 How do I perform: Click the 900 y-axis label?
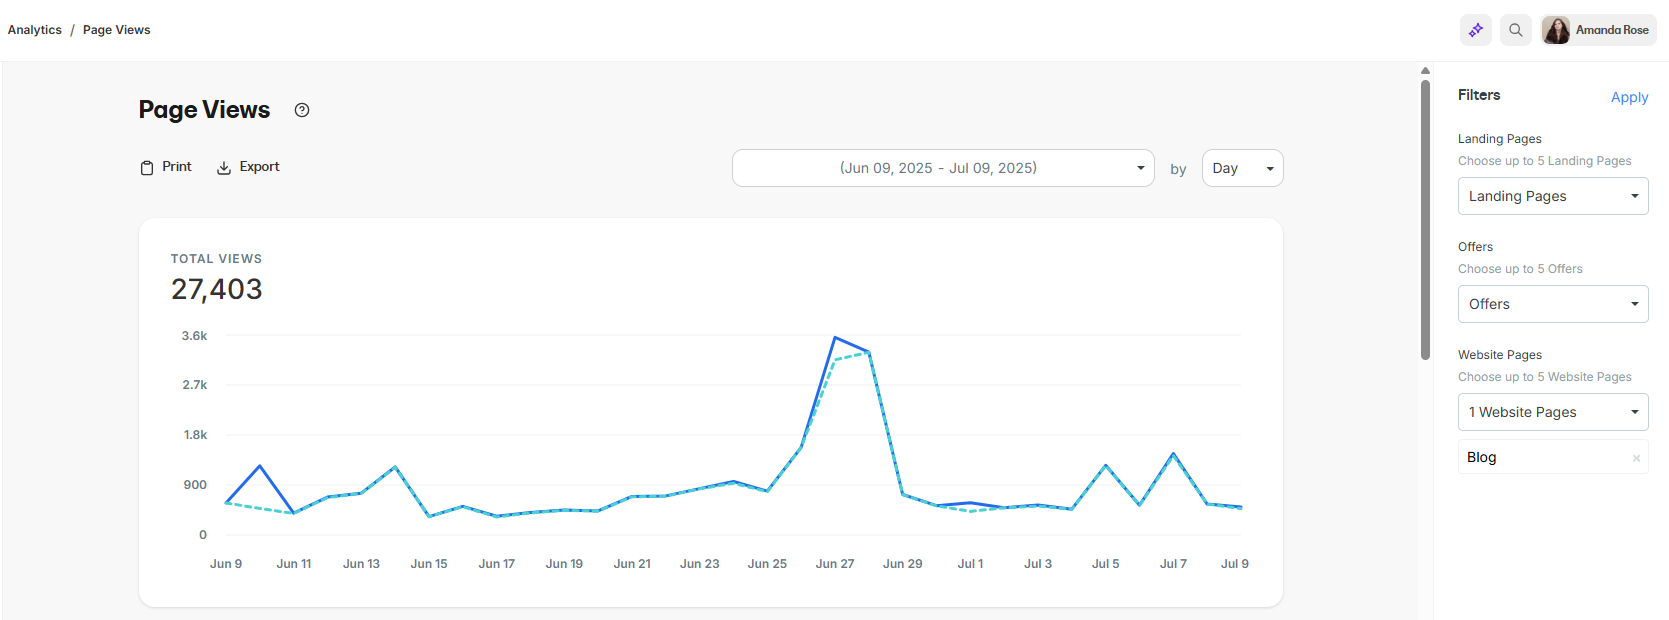[x=195, y=485]
